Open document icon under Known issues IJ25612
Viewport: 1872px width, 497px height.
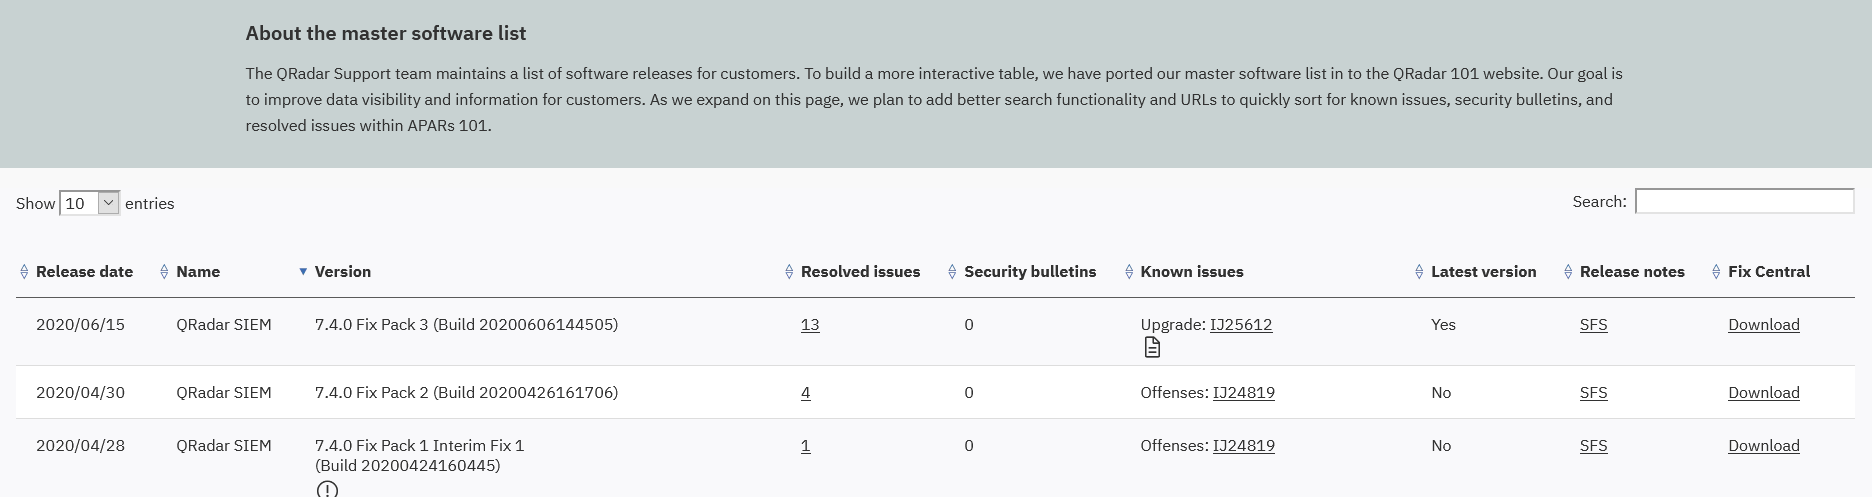pyautogui.click(x=1152, y=347)
